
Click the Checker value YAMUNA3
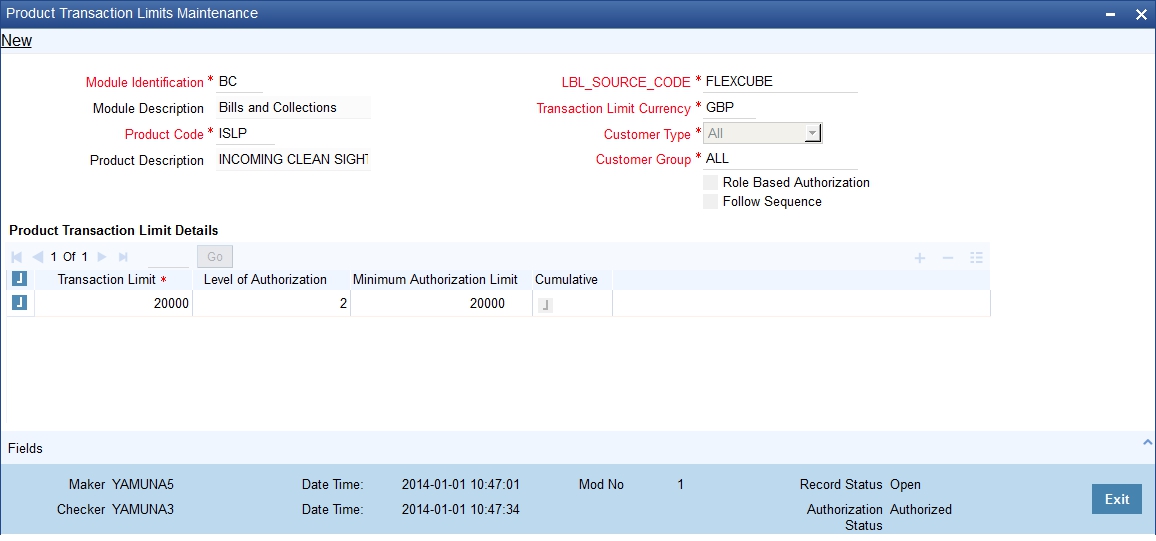click(143, 509)
